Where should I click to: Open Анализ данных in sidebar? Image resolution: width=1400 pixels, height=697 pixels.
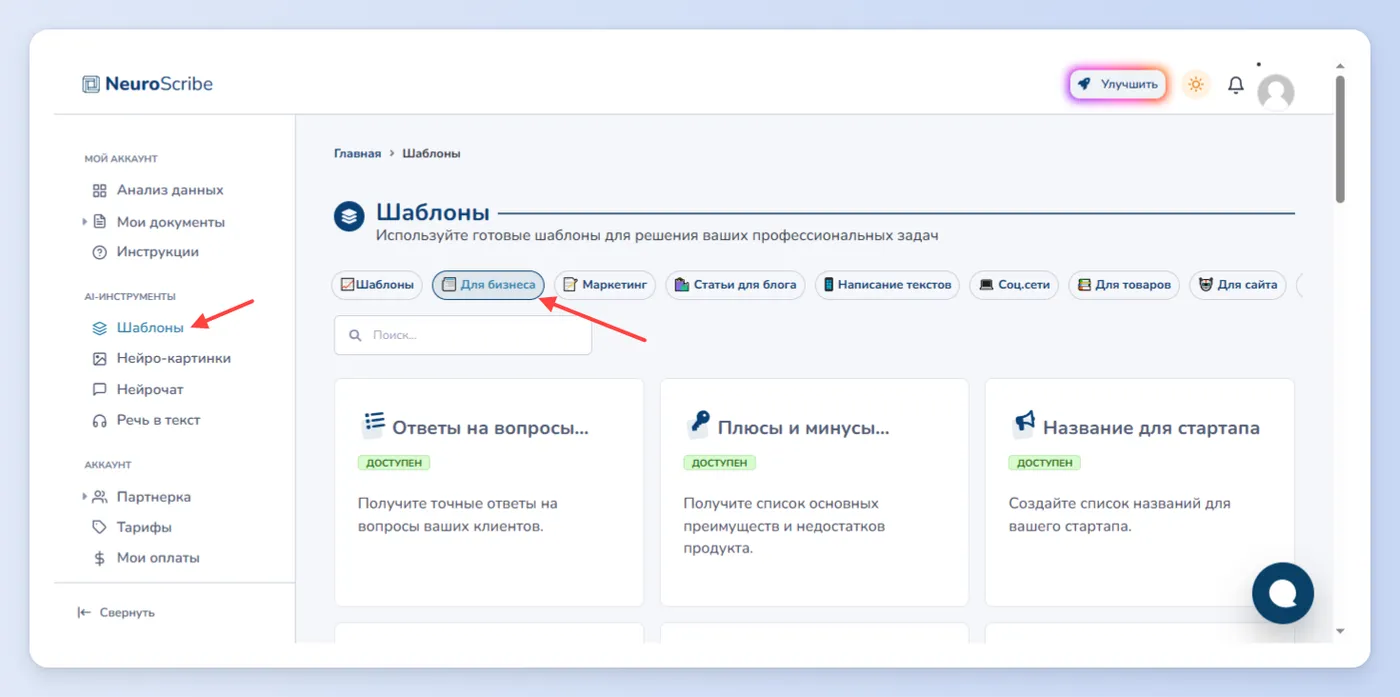click(157, 190)
